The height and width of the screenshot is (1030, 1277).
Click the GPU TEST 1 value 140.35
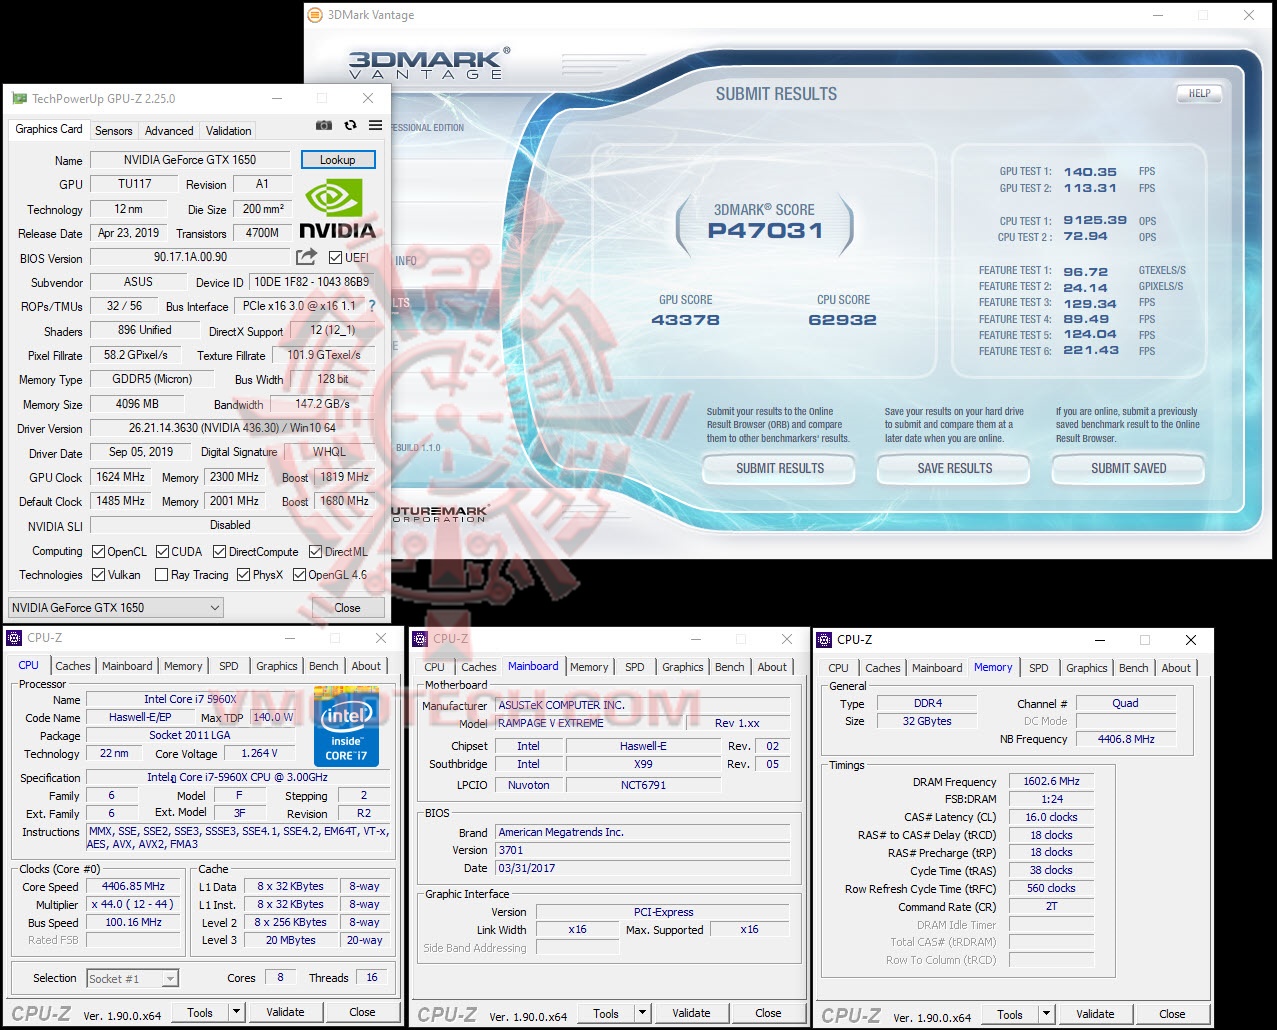click(x=1090, y=172)
